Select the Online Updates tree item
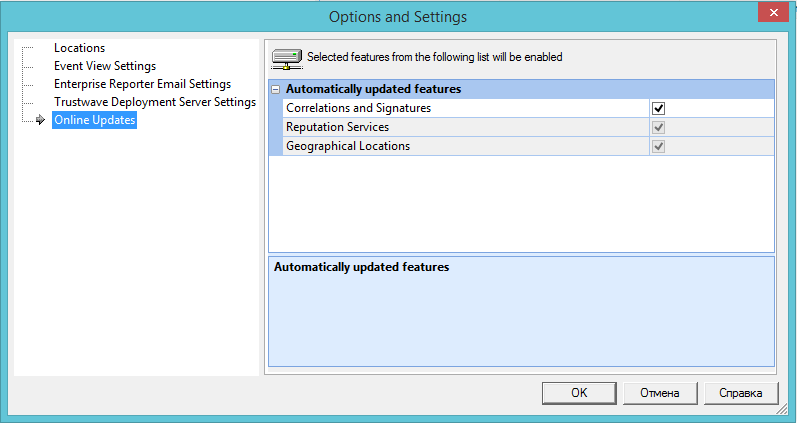The height and width of the screenshot is (423, 797). coord(94,120)
